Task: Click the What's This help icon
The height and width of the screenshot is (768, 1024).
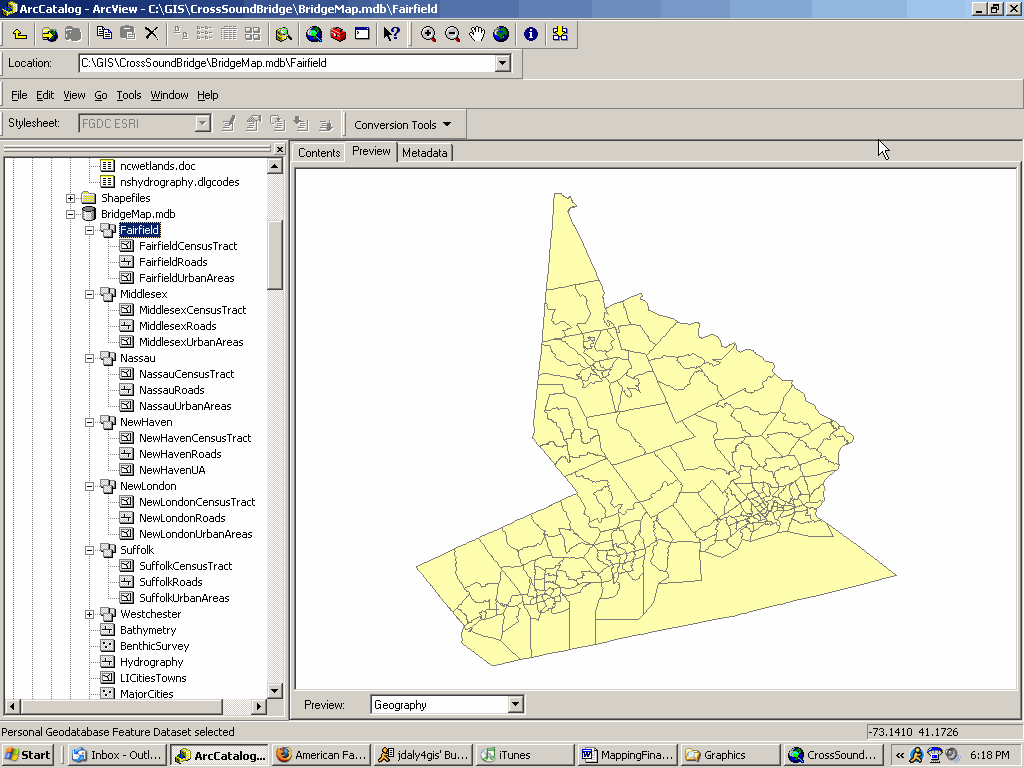Action: click(x=391, y=34)
